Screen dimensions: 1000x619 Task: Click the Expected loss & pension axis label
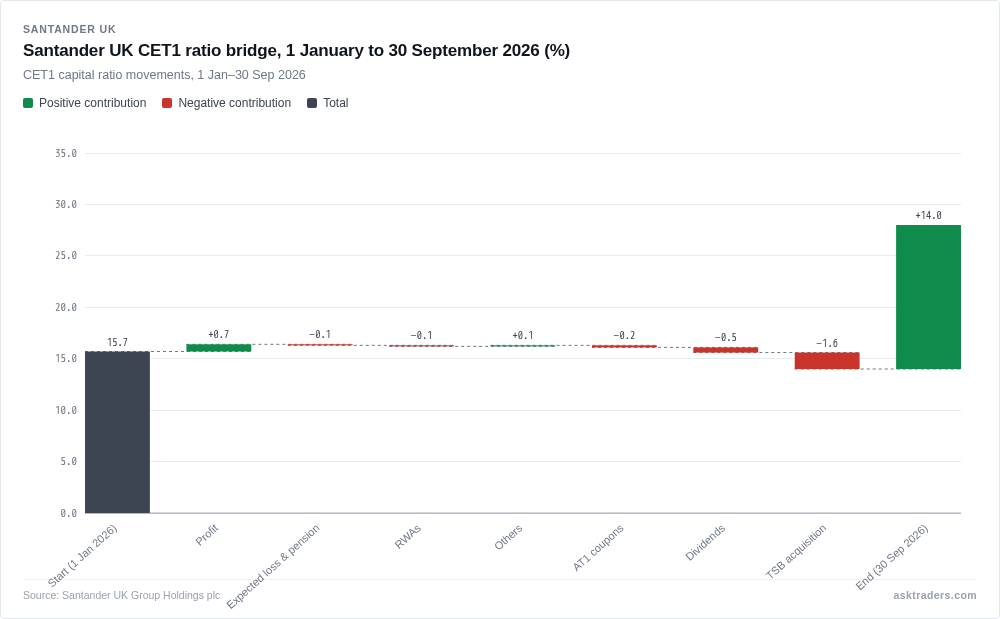tap(273, 567)
